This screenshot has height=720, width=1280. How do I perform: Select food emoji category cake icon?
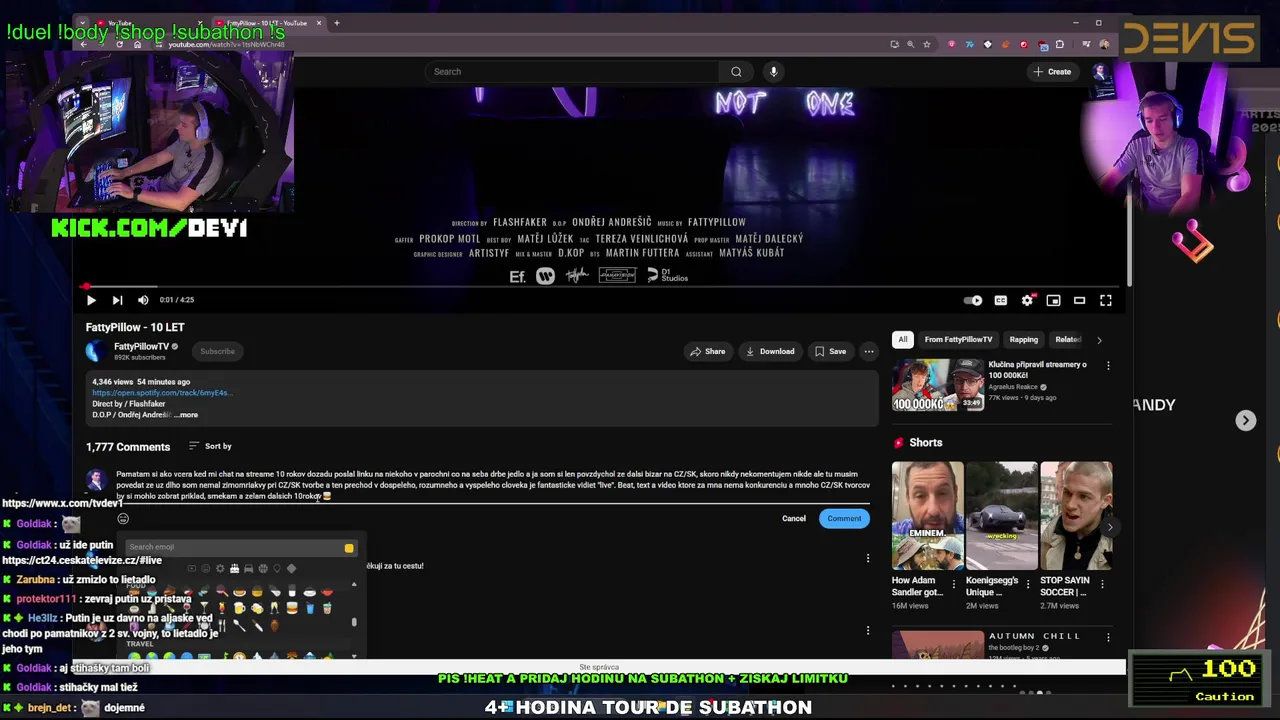point(234,569)
